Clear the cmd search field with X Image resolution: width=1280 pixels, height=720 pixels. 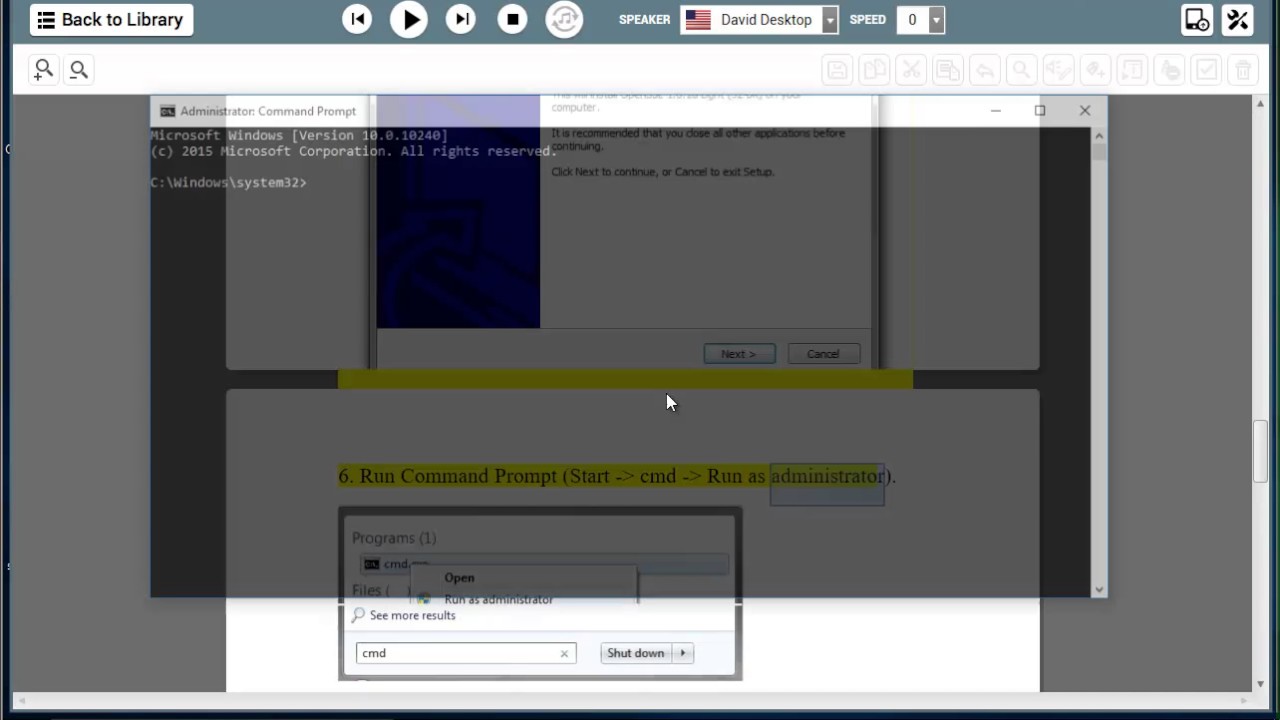coord(564,653)
